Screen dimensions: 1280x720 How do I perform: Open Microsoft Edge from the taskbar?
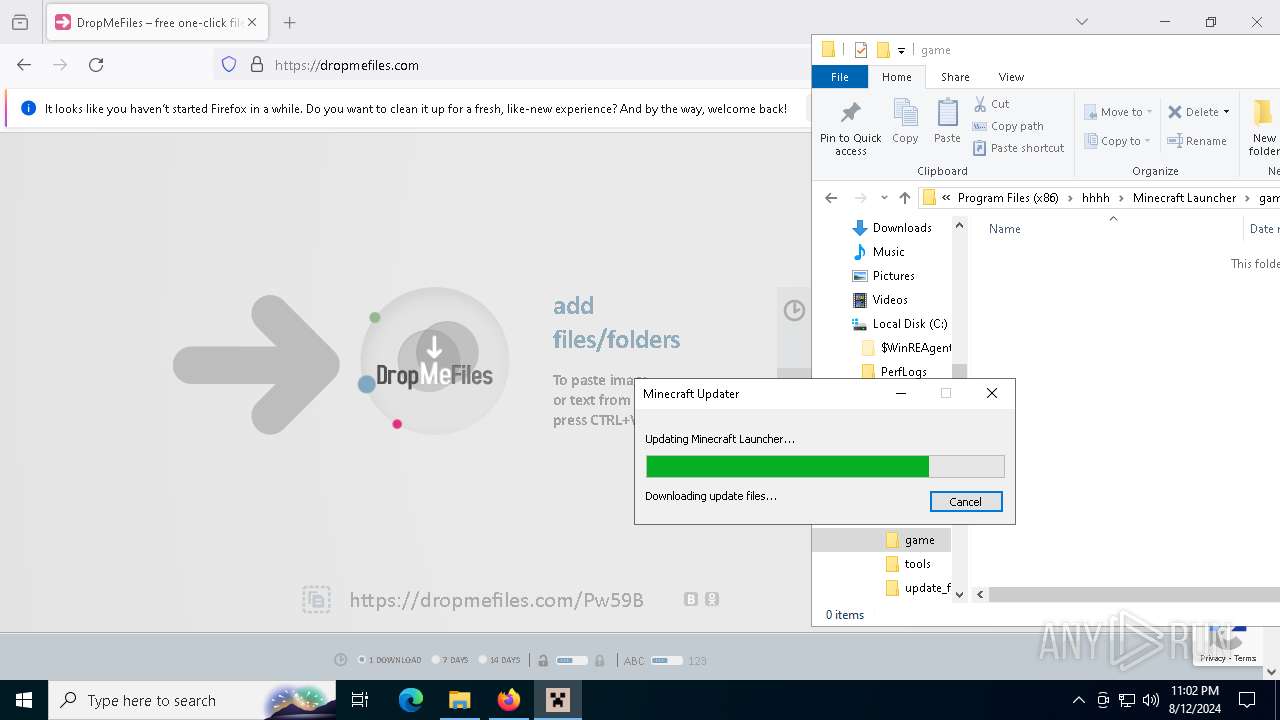pos(411,700)
